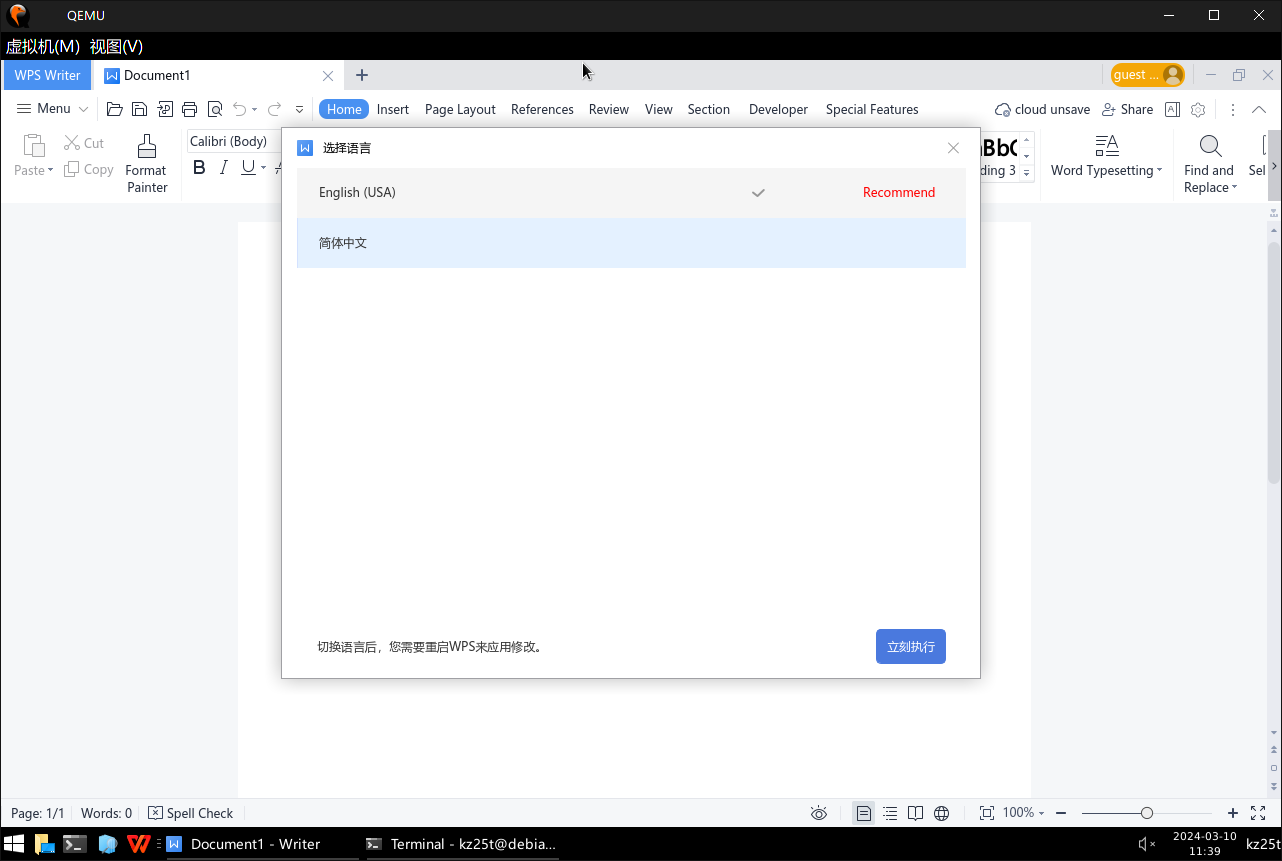Select the Home ribbon tab
1282x861 pixels.
(x=344, y=109)
